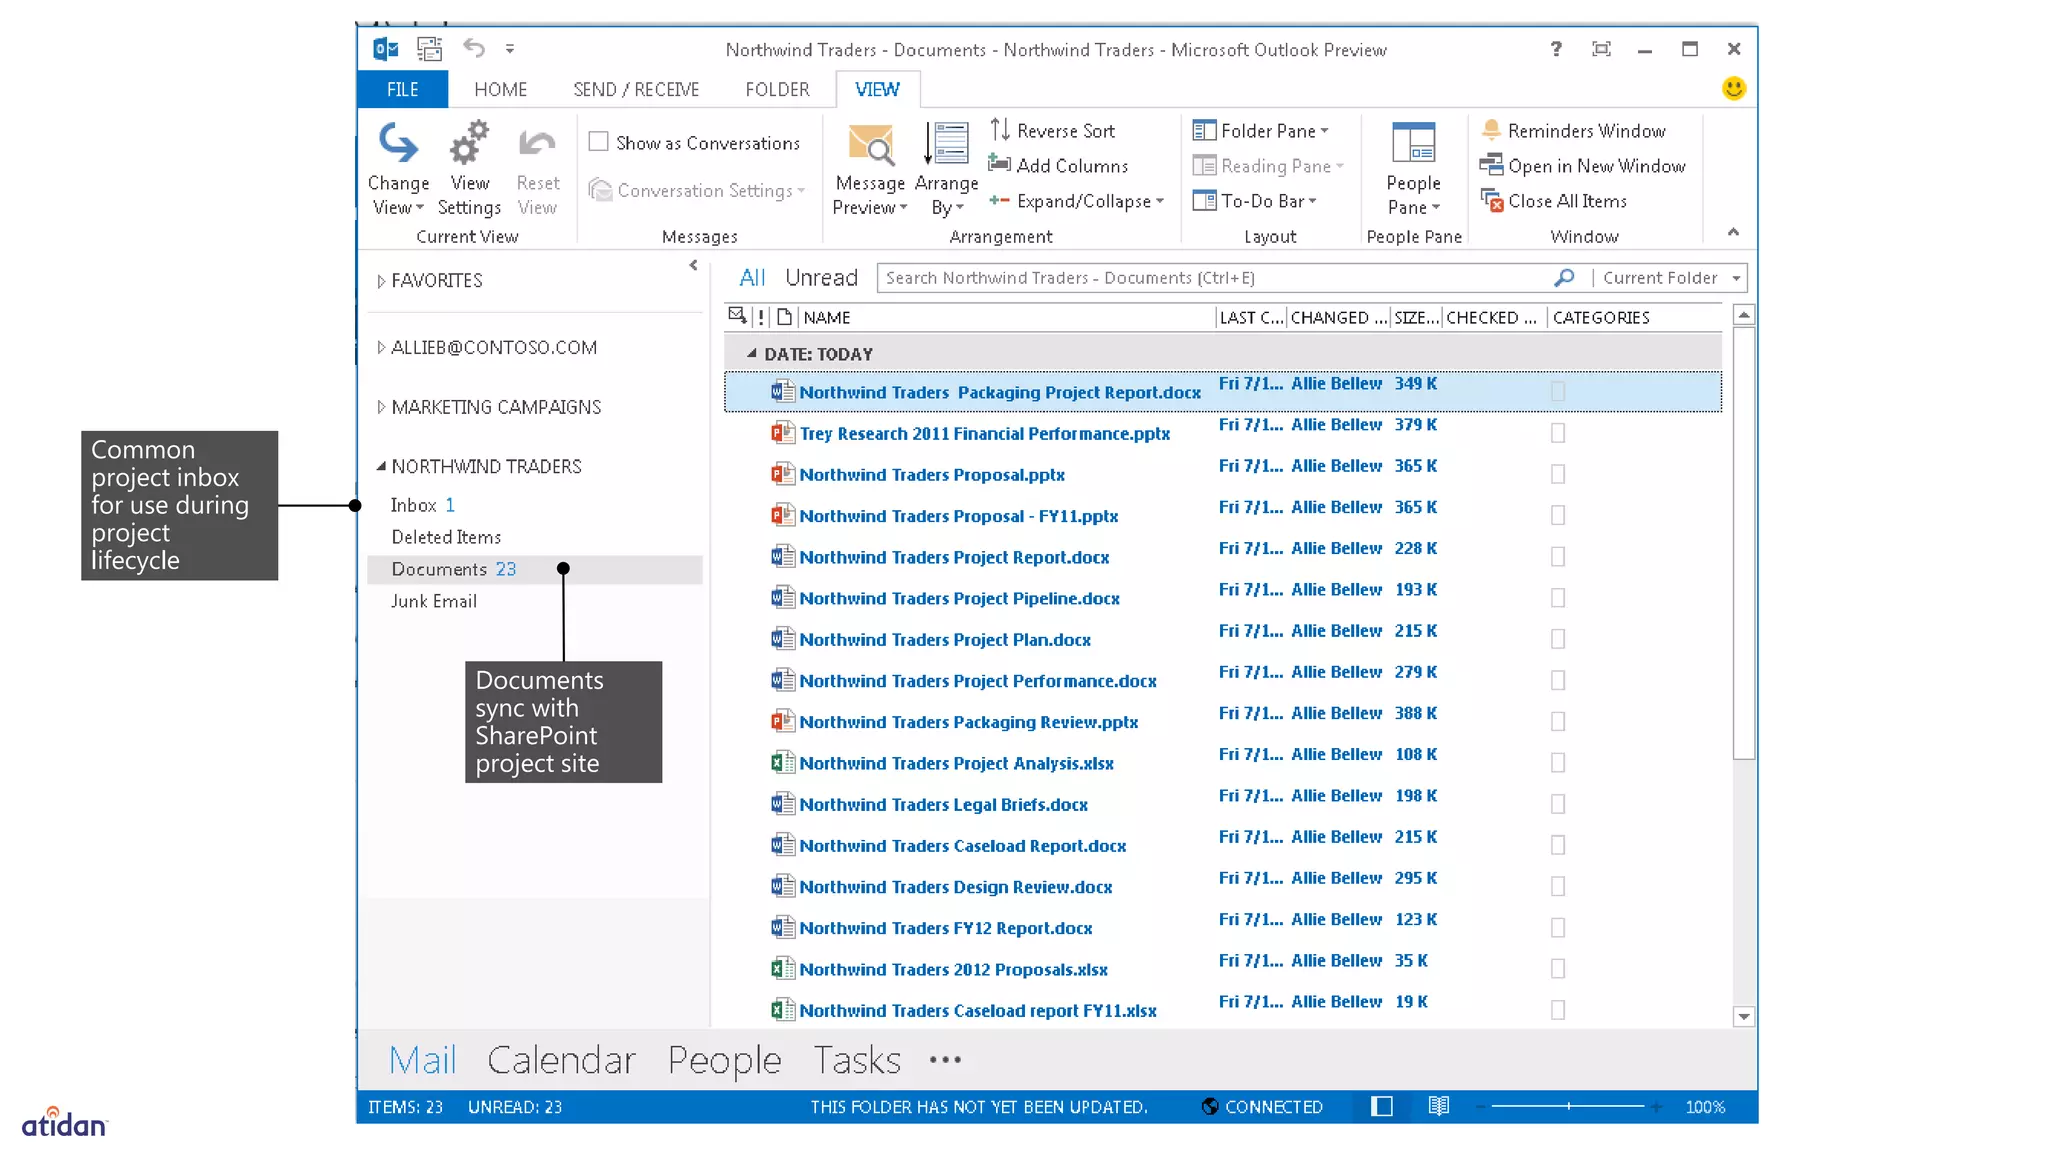
Task: Switch to Normal view in status bar
Action: pos(1381,1106)
